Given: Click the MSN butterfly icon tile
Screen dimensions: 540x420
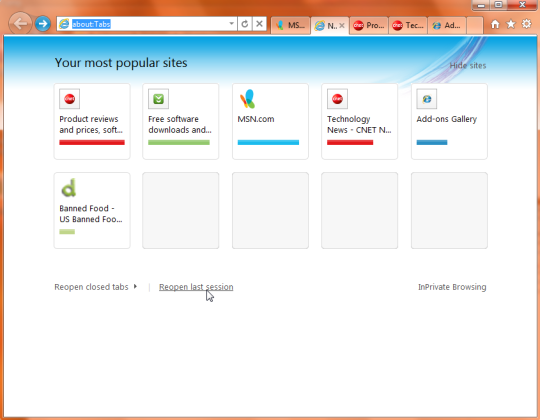Looking at the screenshot, I should 247,99.
